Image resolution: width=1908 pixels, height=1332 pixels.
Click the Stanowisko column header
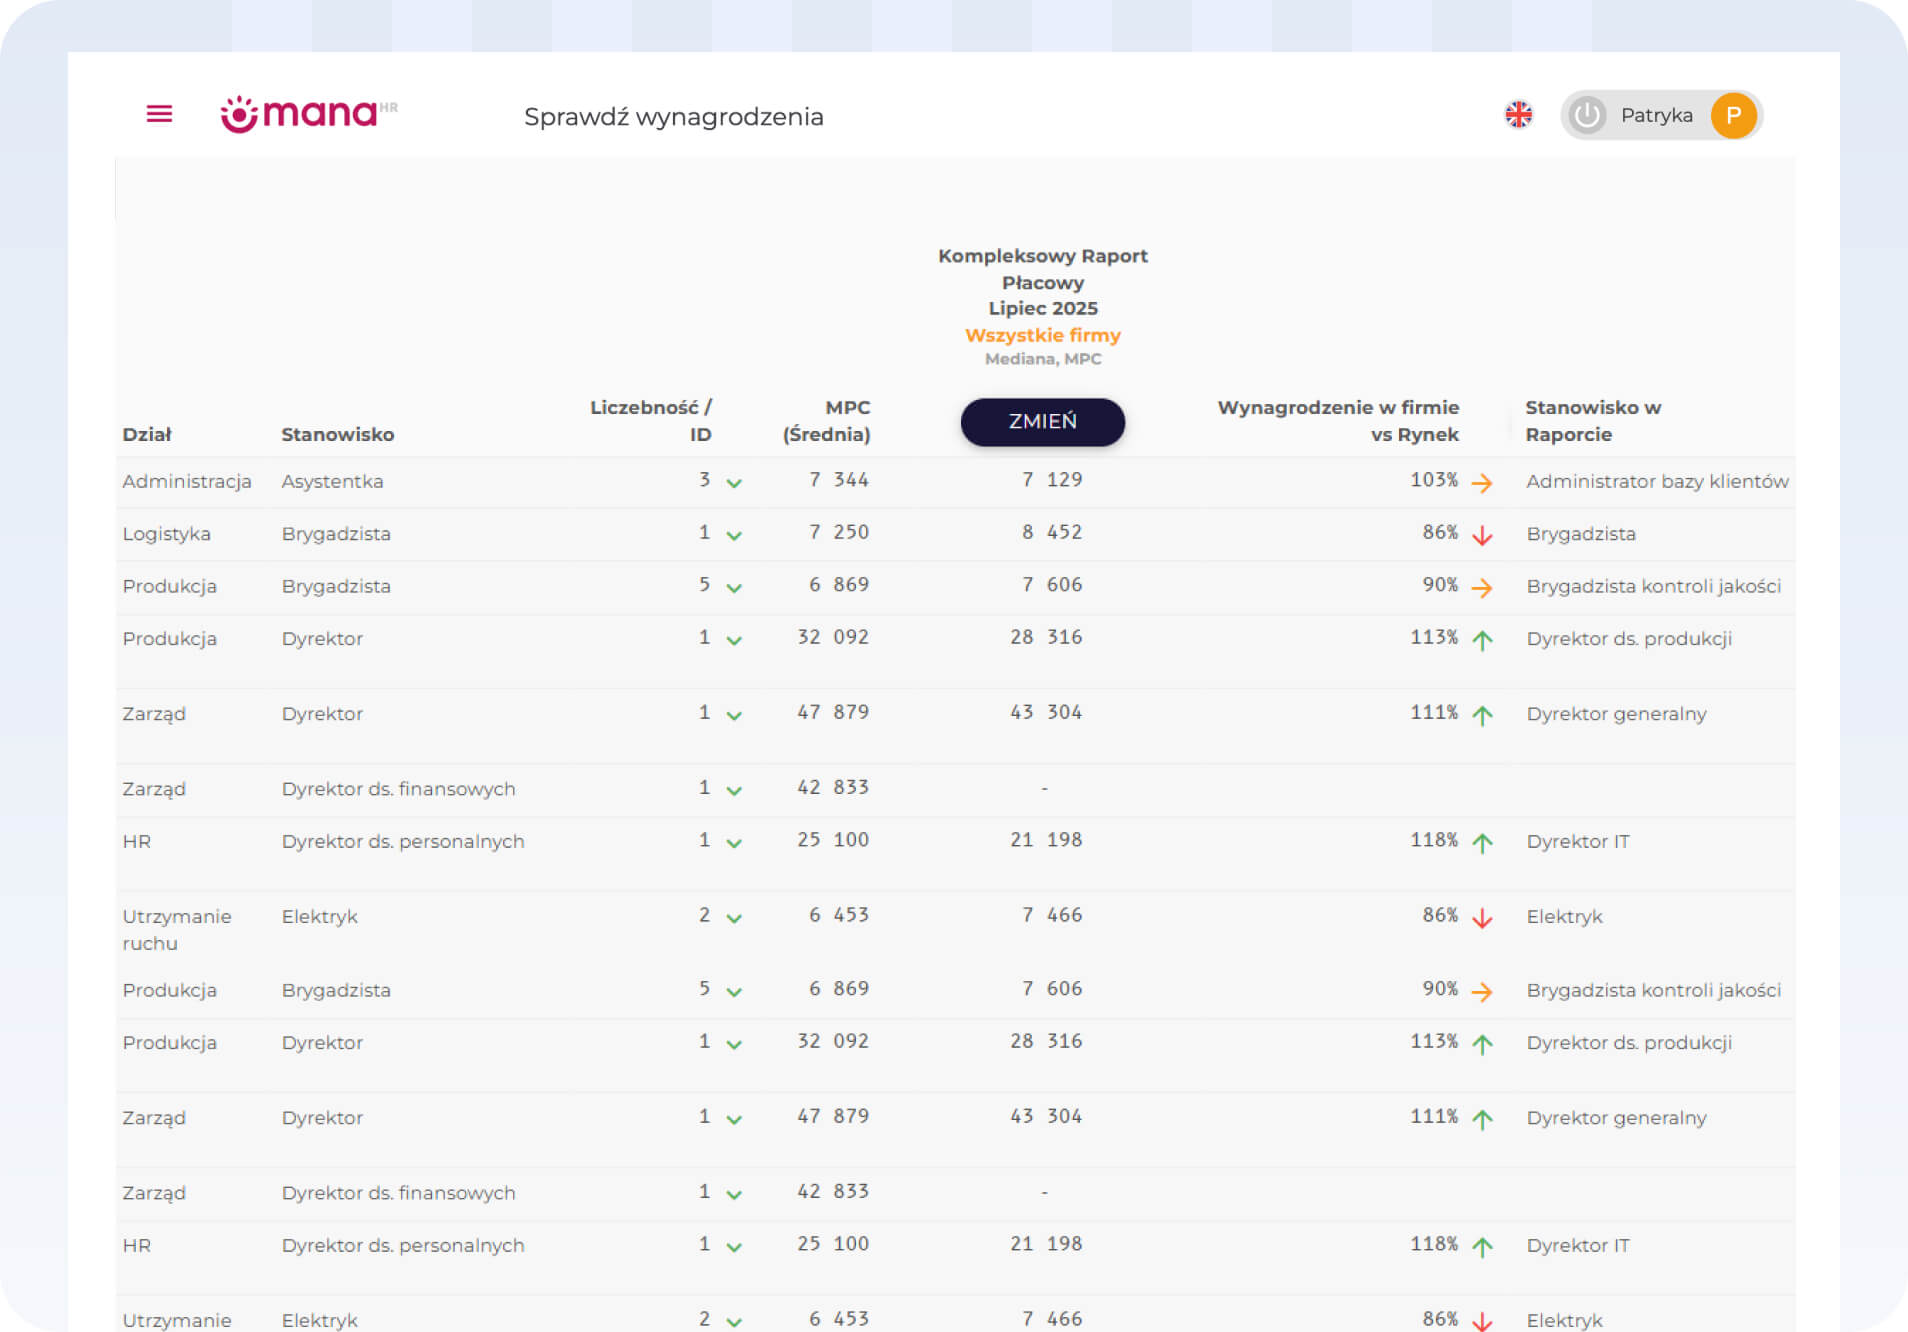click(x=337, y=434)
